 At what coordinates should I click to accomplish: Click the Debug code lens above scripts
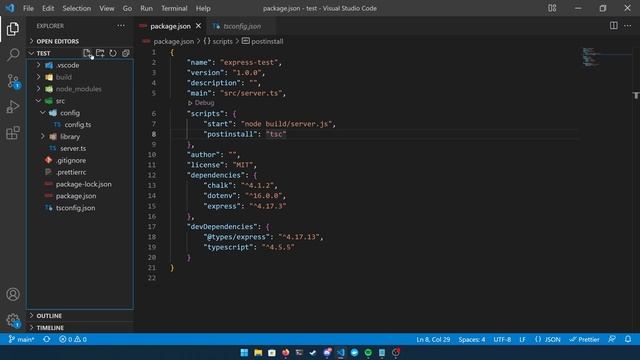(201, 103)
